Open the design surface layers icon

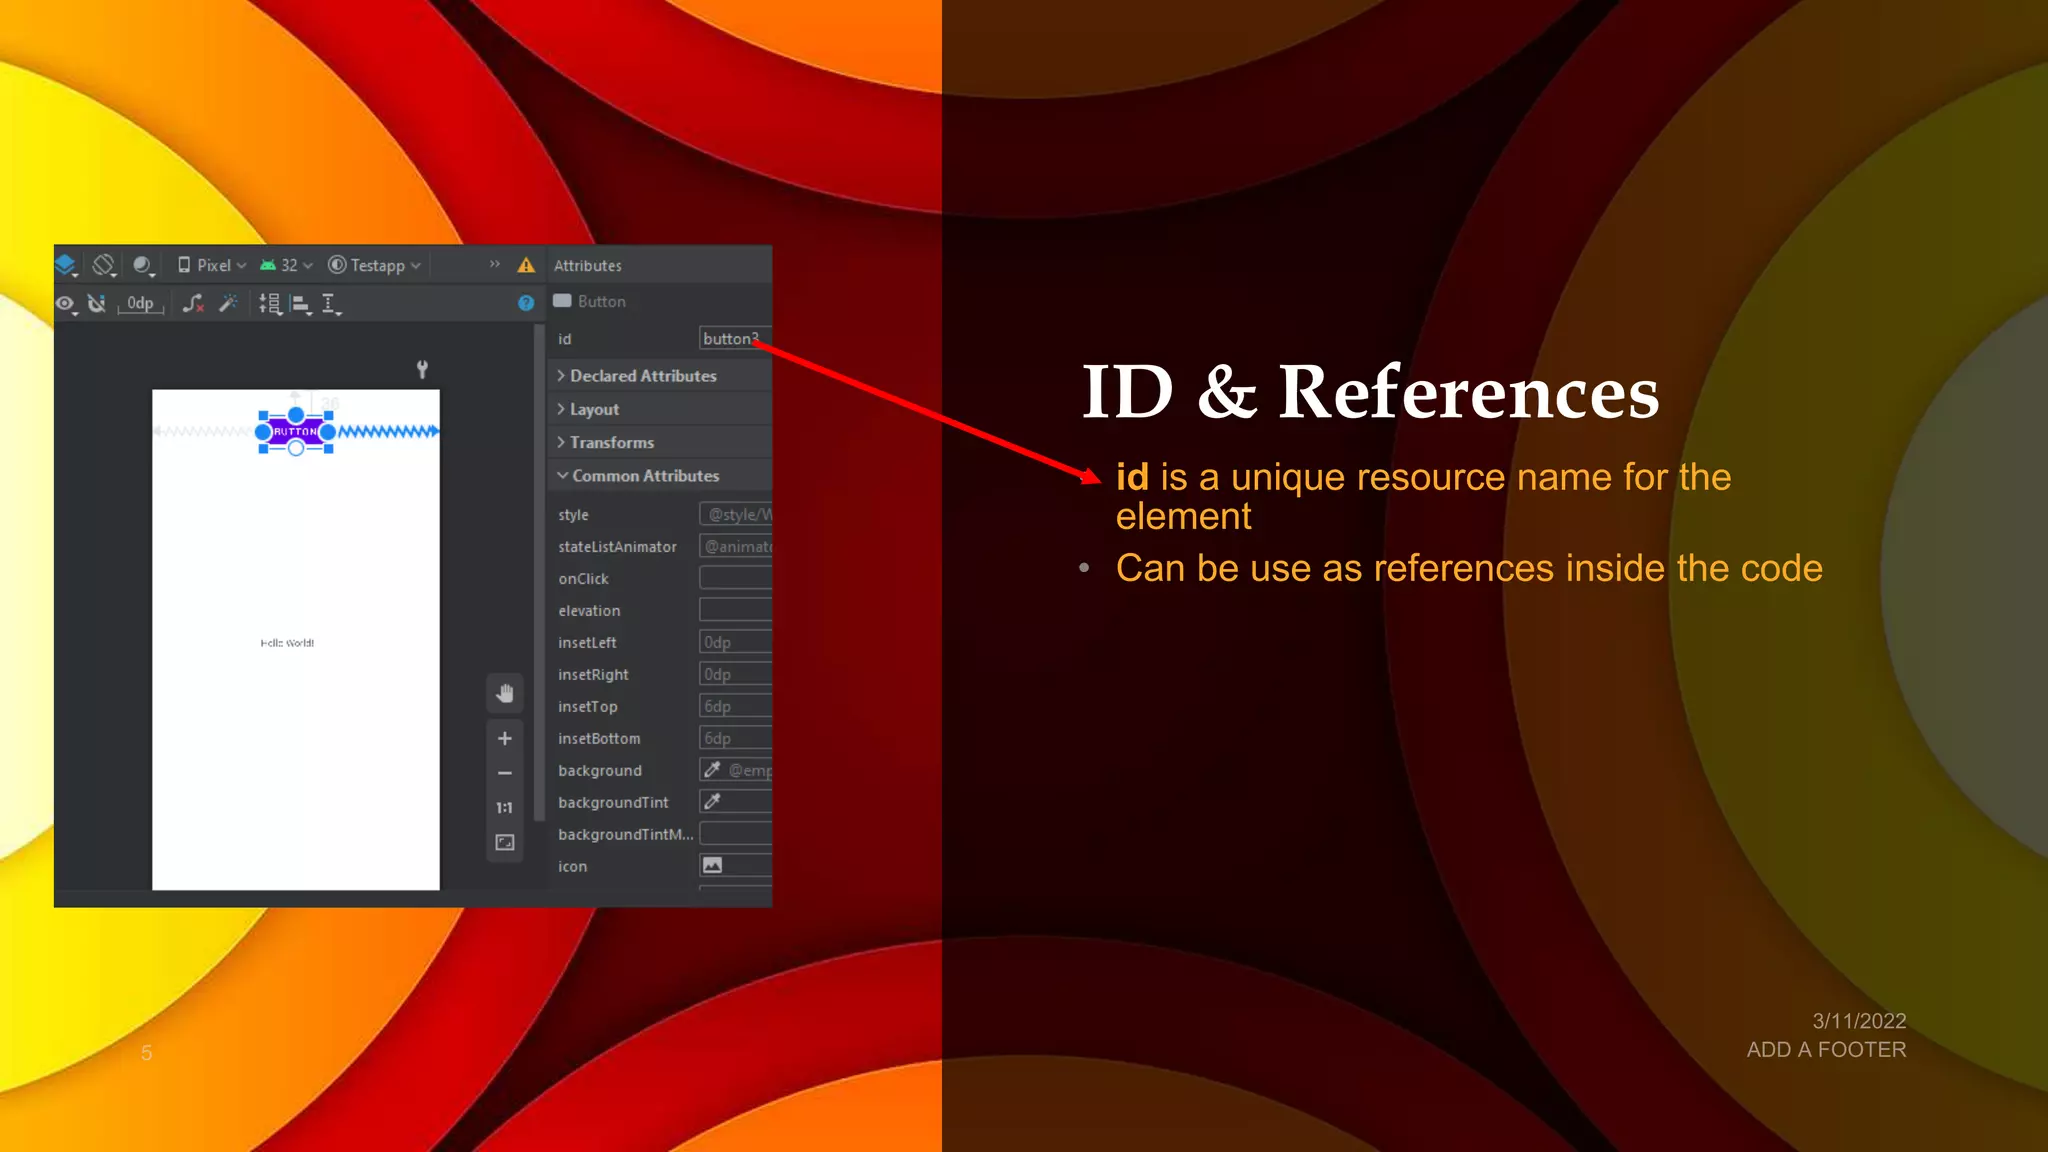coord(66,265)
